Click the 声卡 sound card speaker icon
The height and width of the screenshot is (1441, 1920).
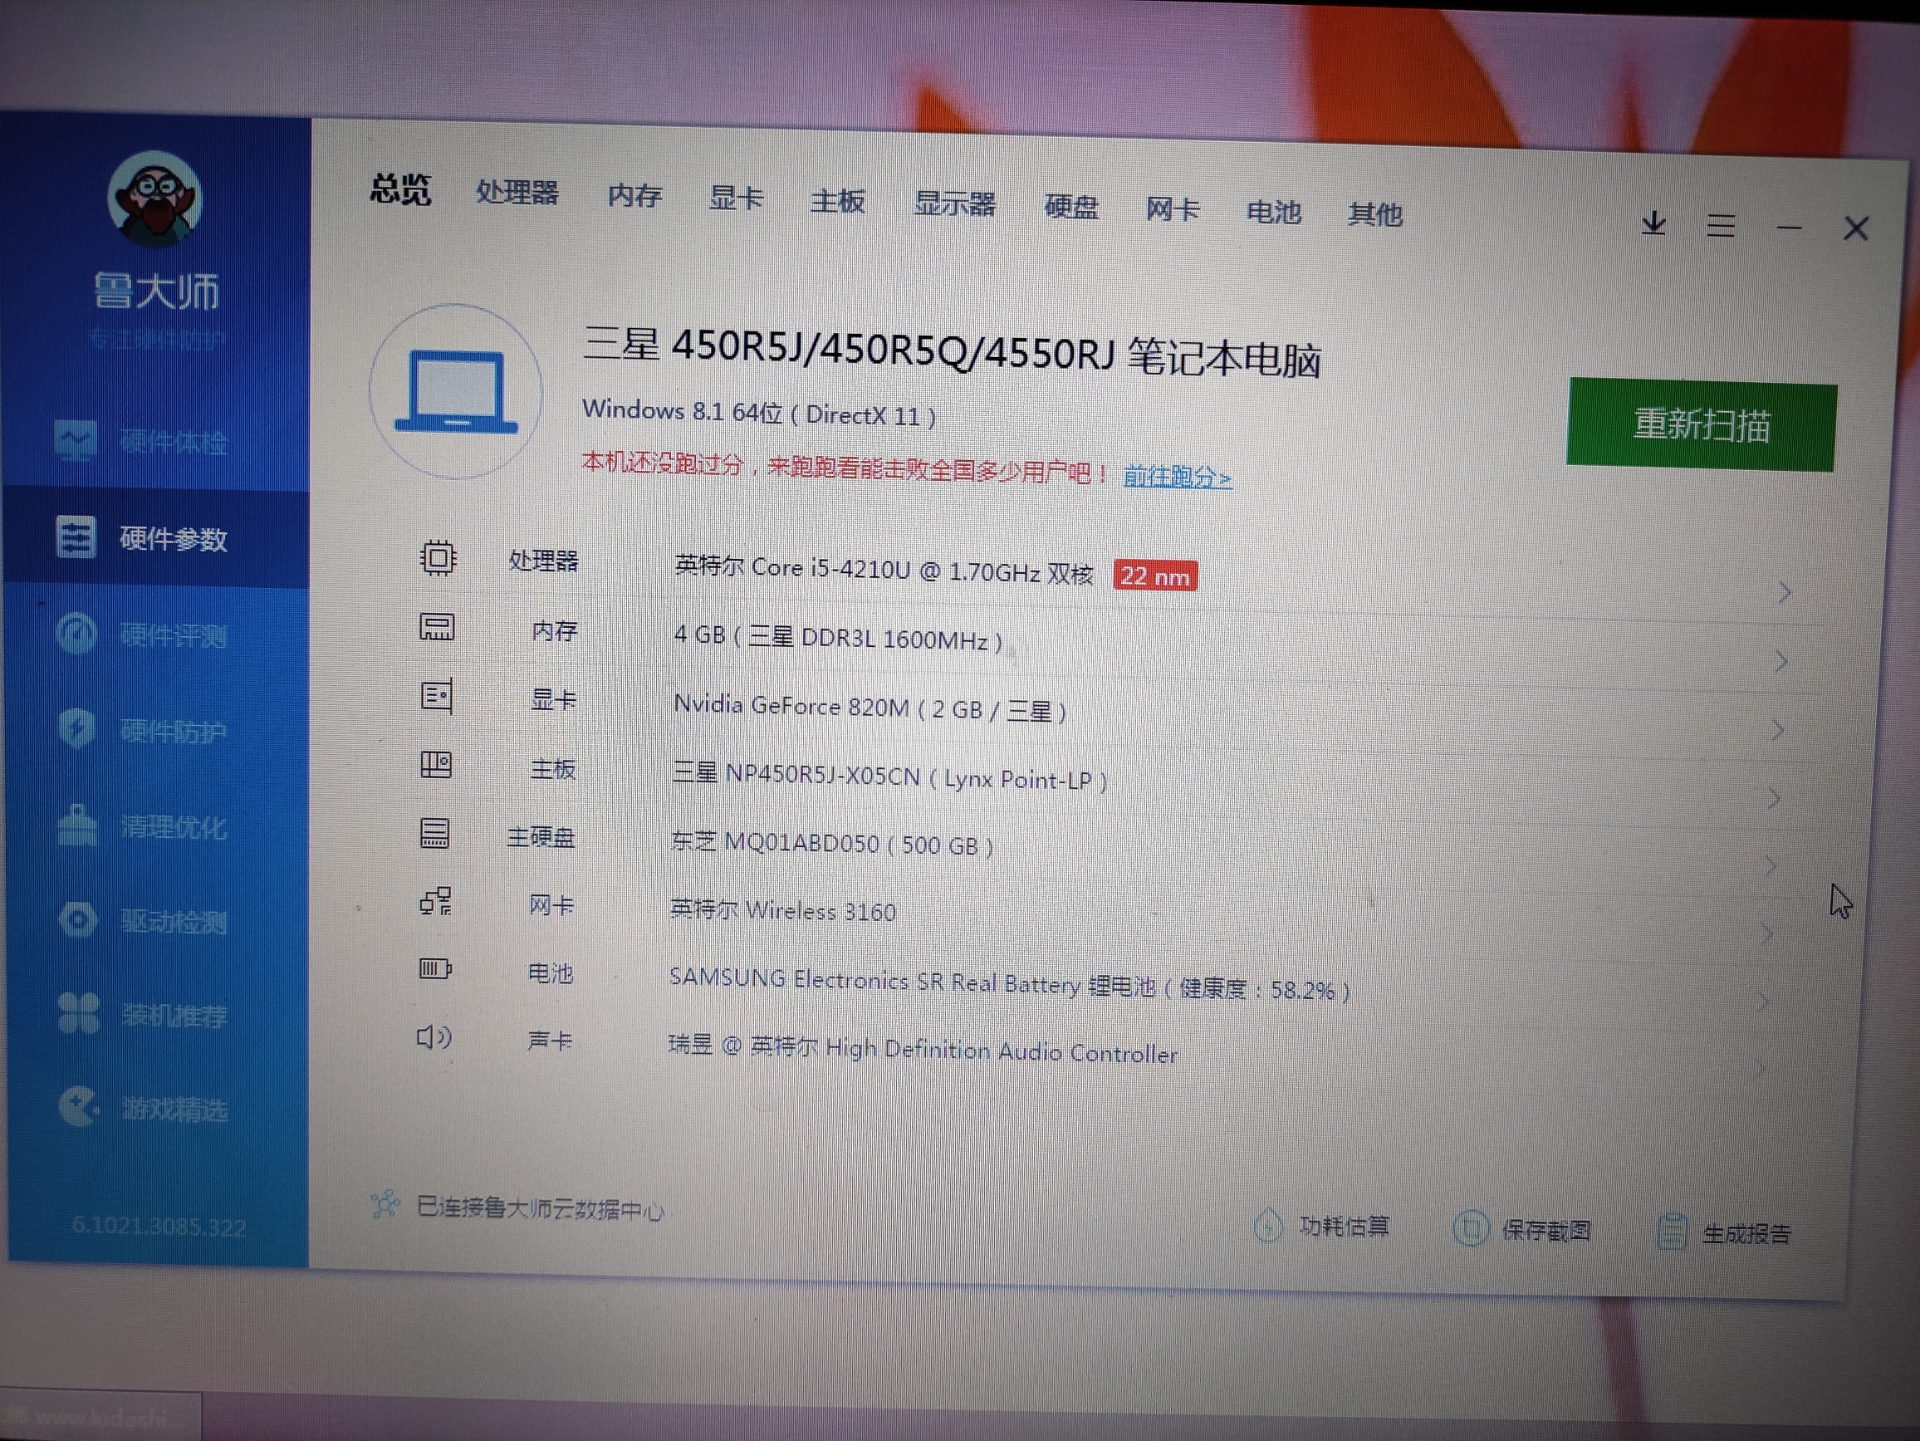434,1037
